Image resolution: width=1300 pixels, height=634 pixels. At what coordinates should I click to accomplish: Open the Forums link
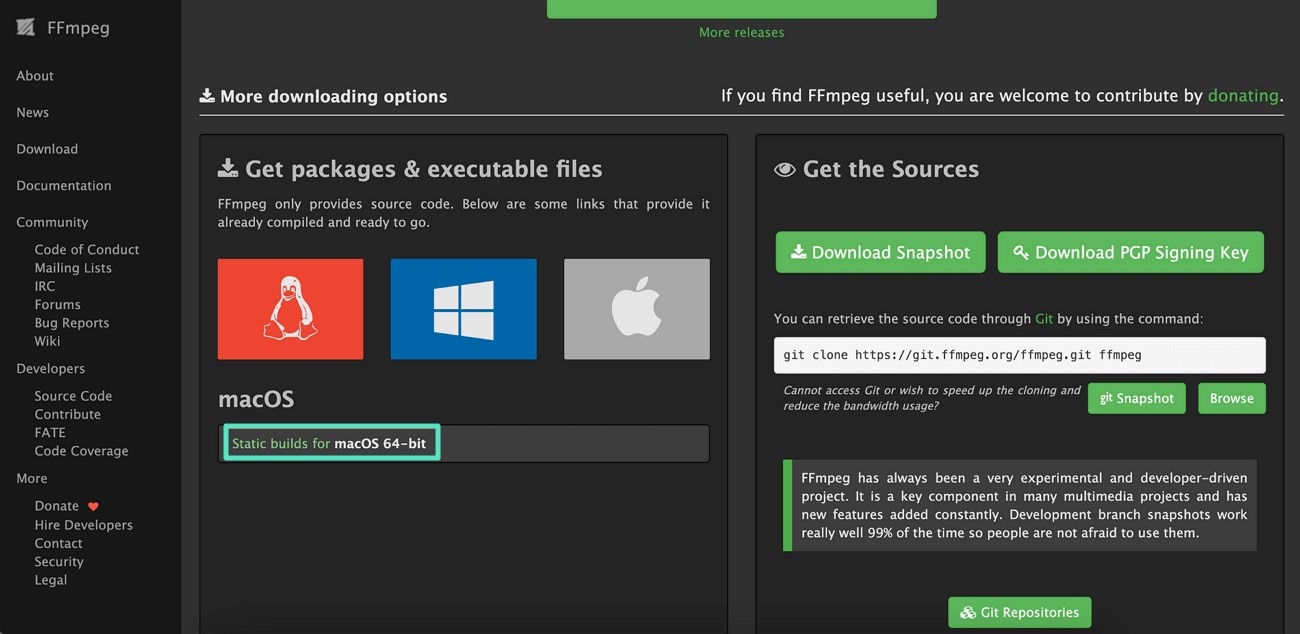[x=58, y=305]
